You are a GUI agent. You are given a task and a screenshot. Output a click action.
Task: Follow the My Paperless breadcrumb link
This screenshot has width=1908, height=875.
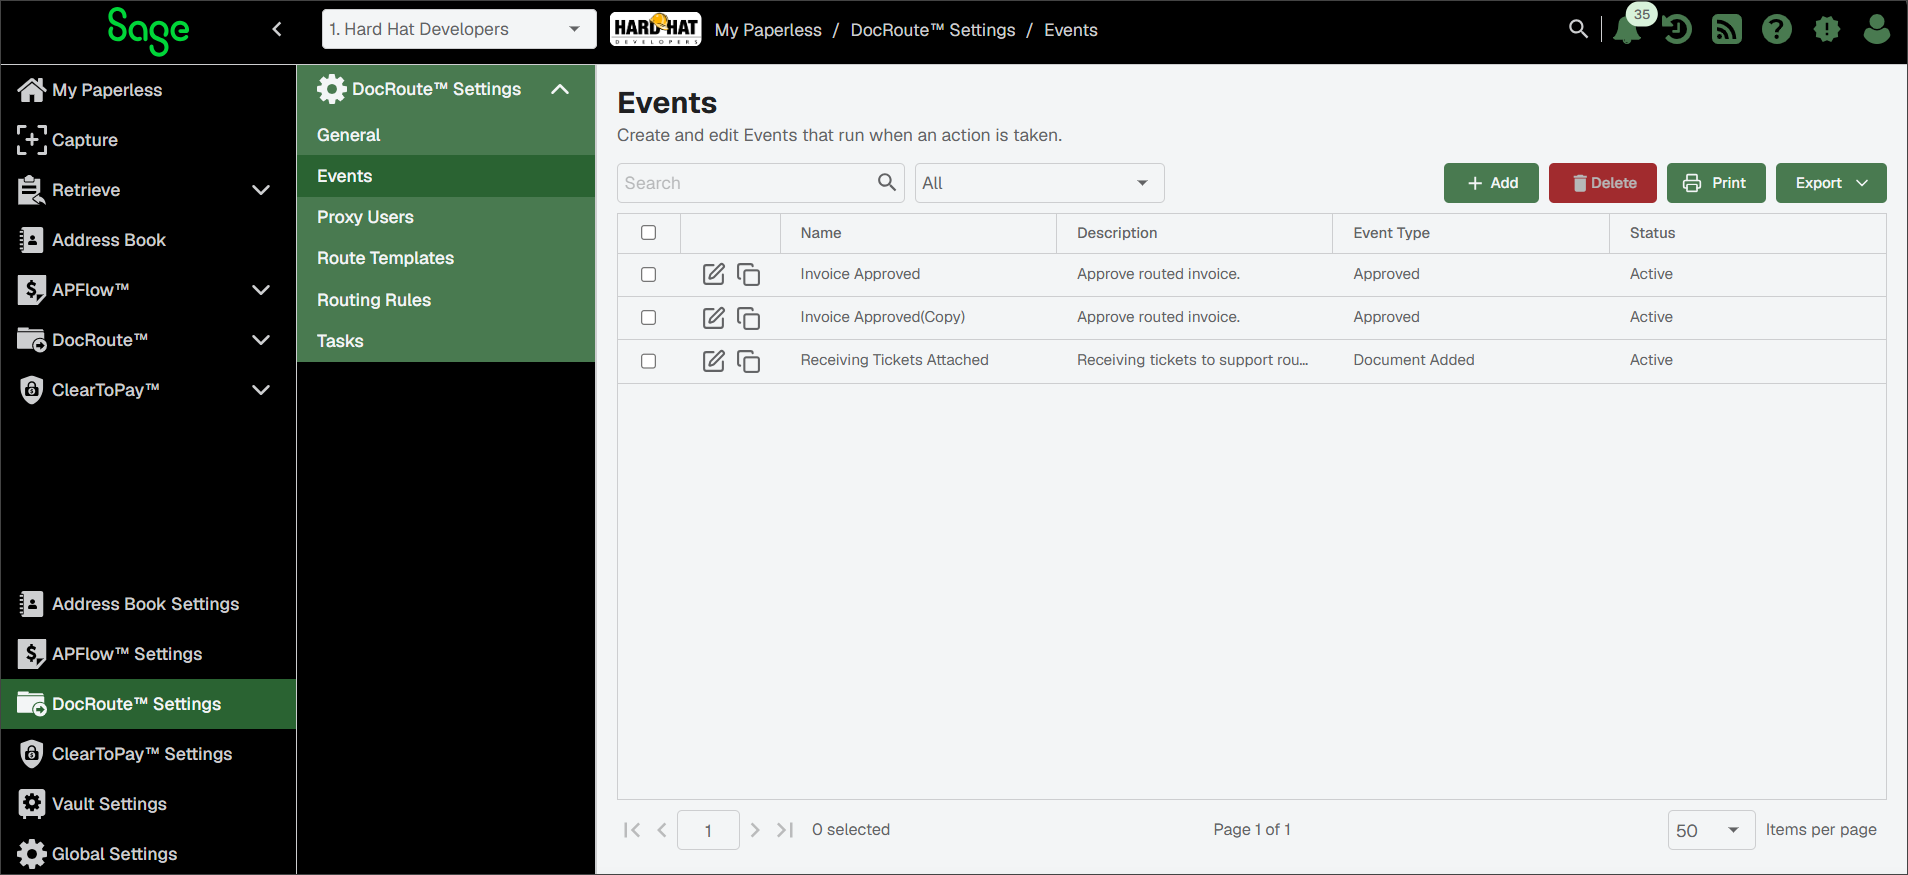click(x=768, y=30)
